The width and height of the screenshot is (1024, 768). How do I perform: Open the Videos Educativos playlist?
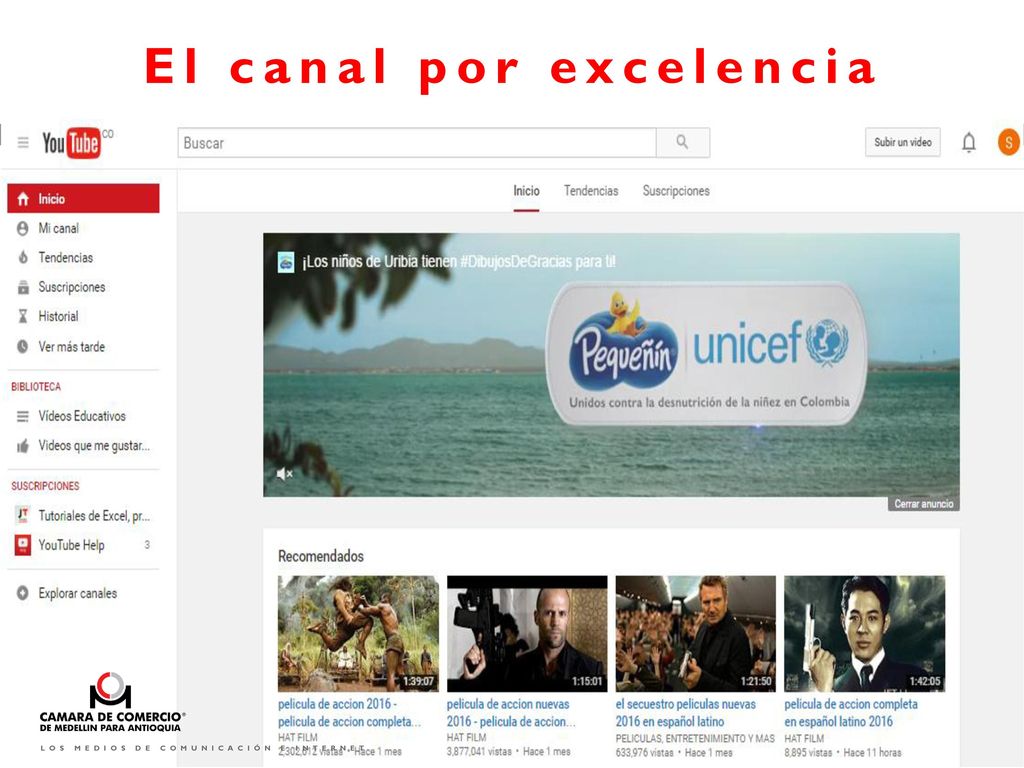[x=83, y=416]
